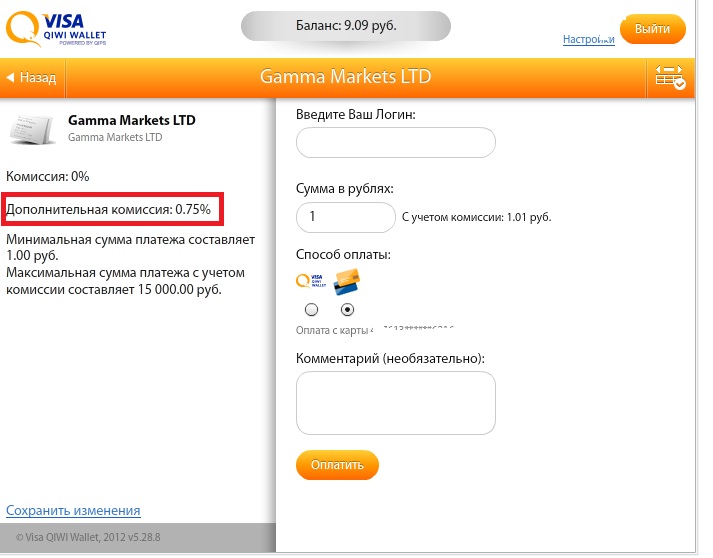Click the Комиссия: 0% text
The image size is (713, 558).
click(48, 176)
